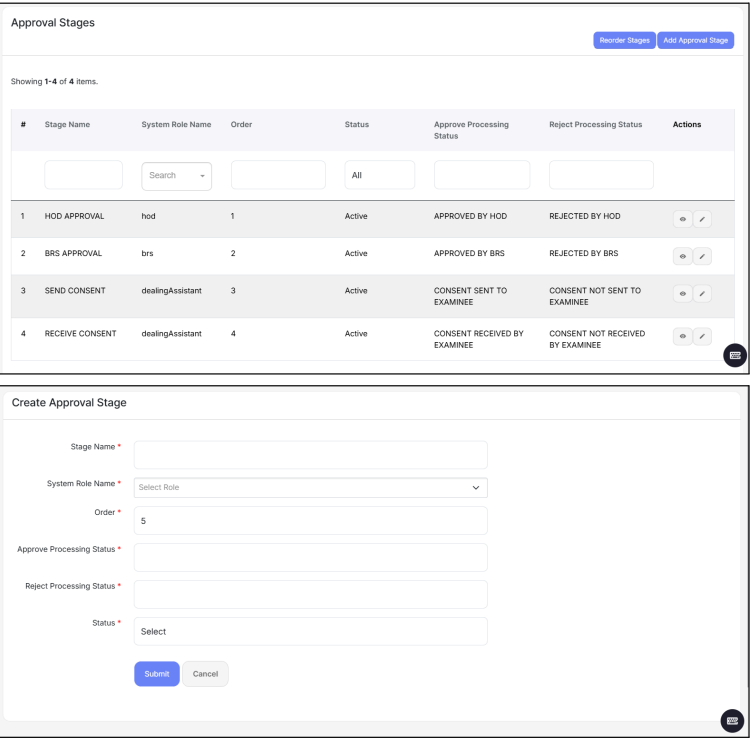
Task: Open keyboard widget in Approval Stages panel
Action: (x=735, y=355)
